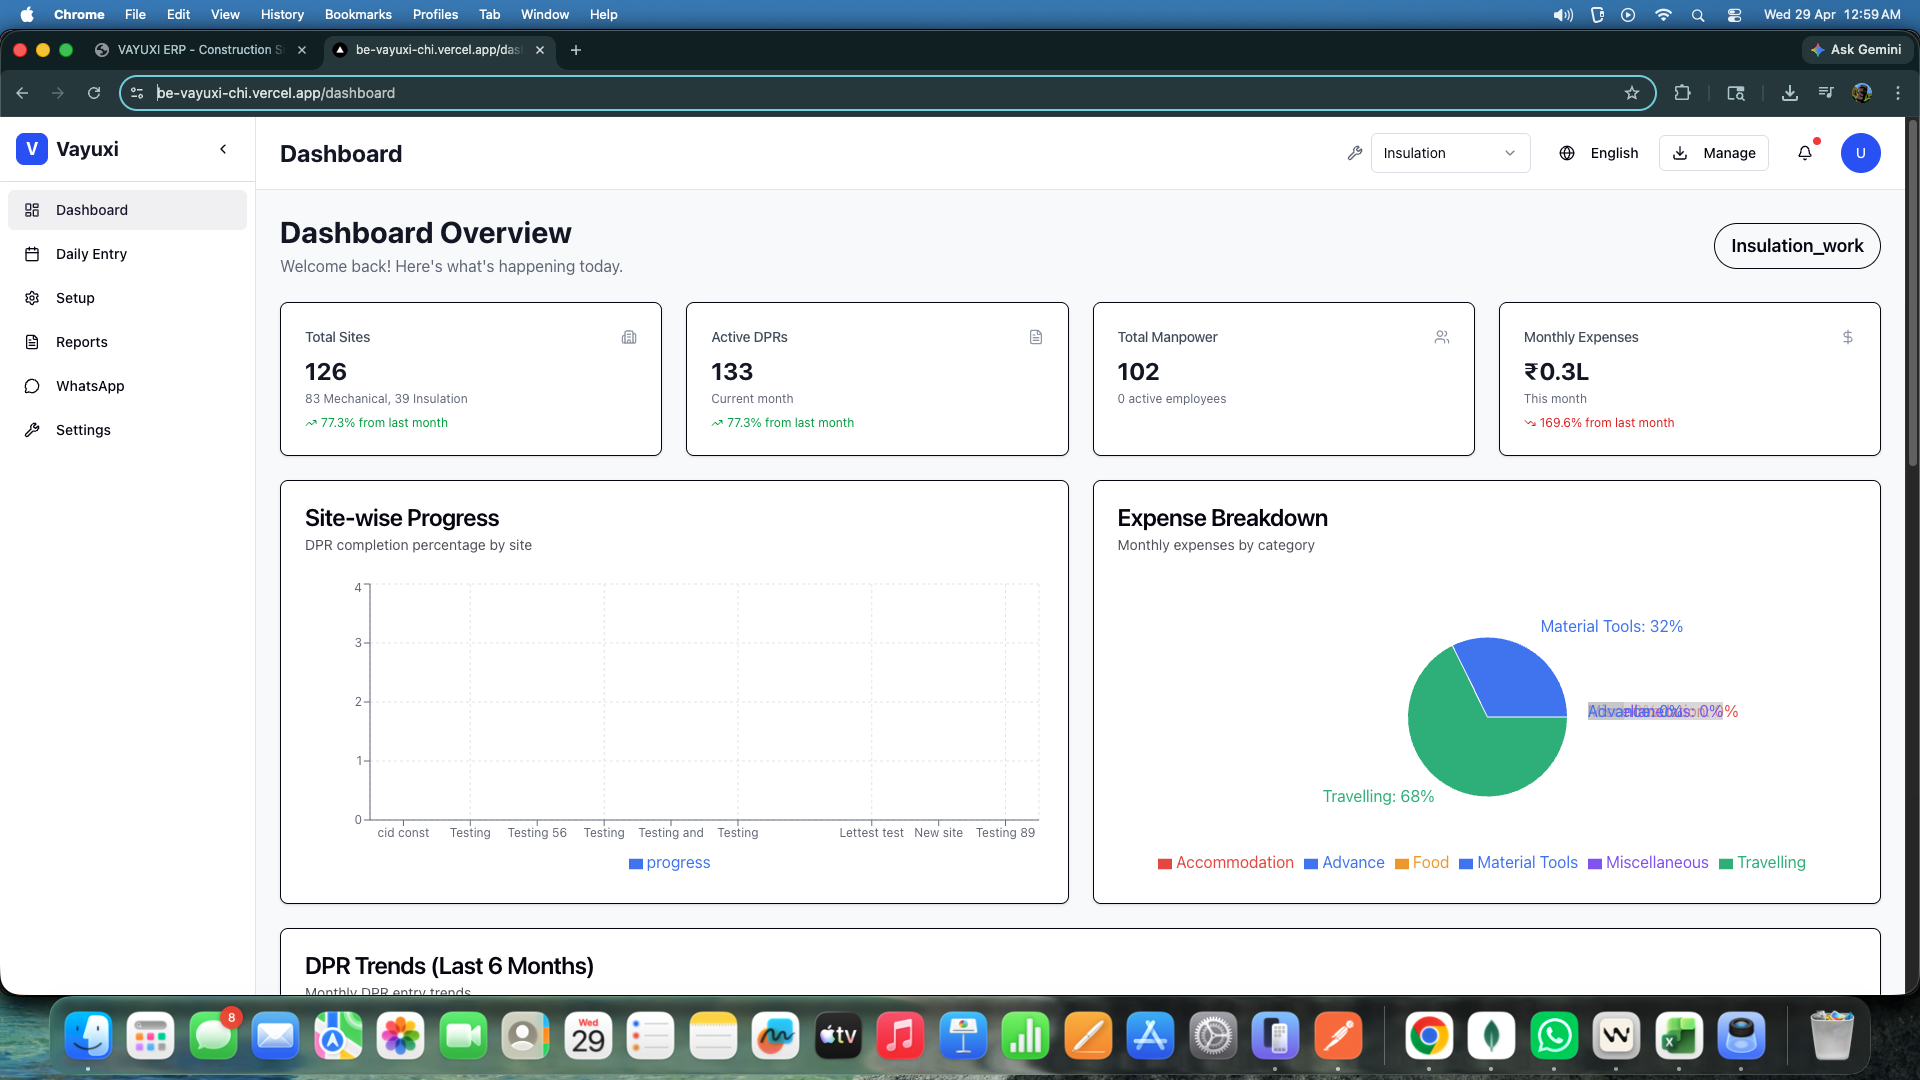Open the Chrome tab search icon

pos(1736,93)
